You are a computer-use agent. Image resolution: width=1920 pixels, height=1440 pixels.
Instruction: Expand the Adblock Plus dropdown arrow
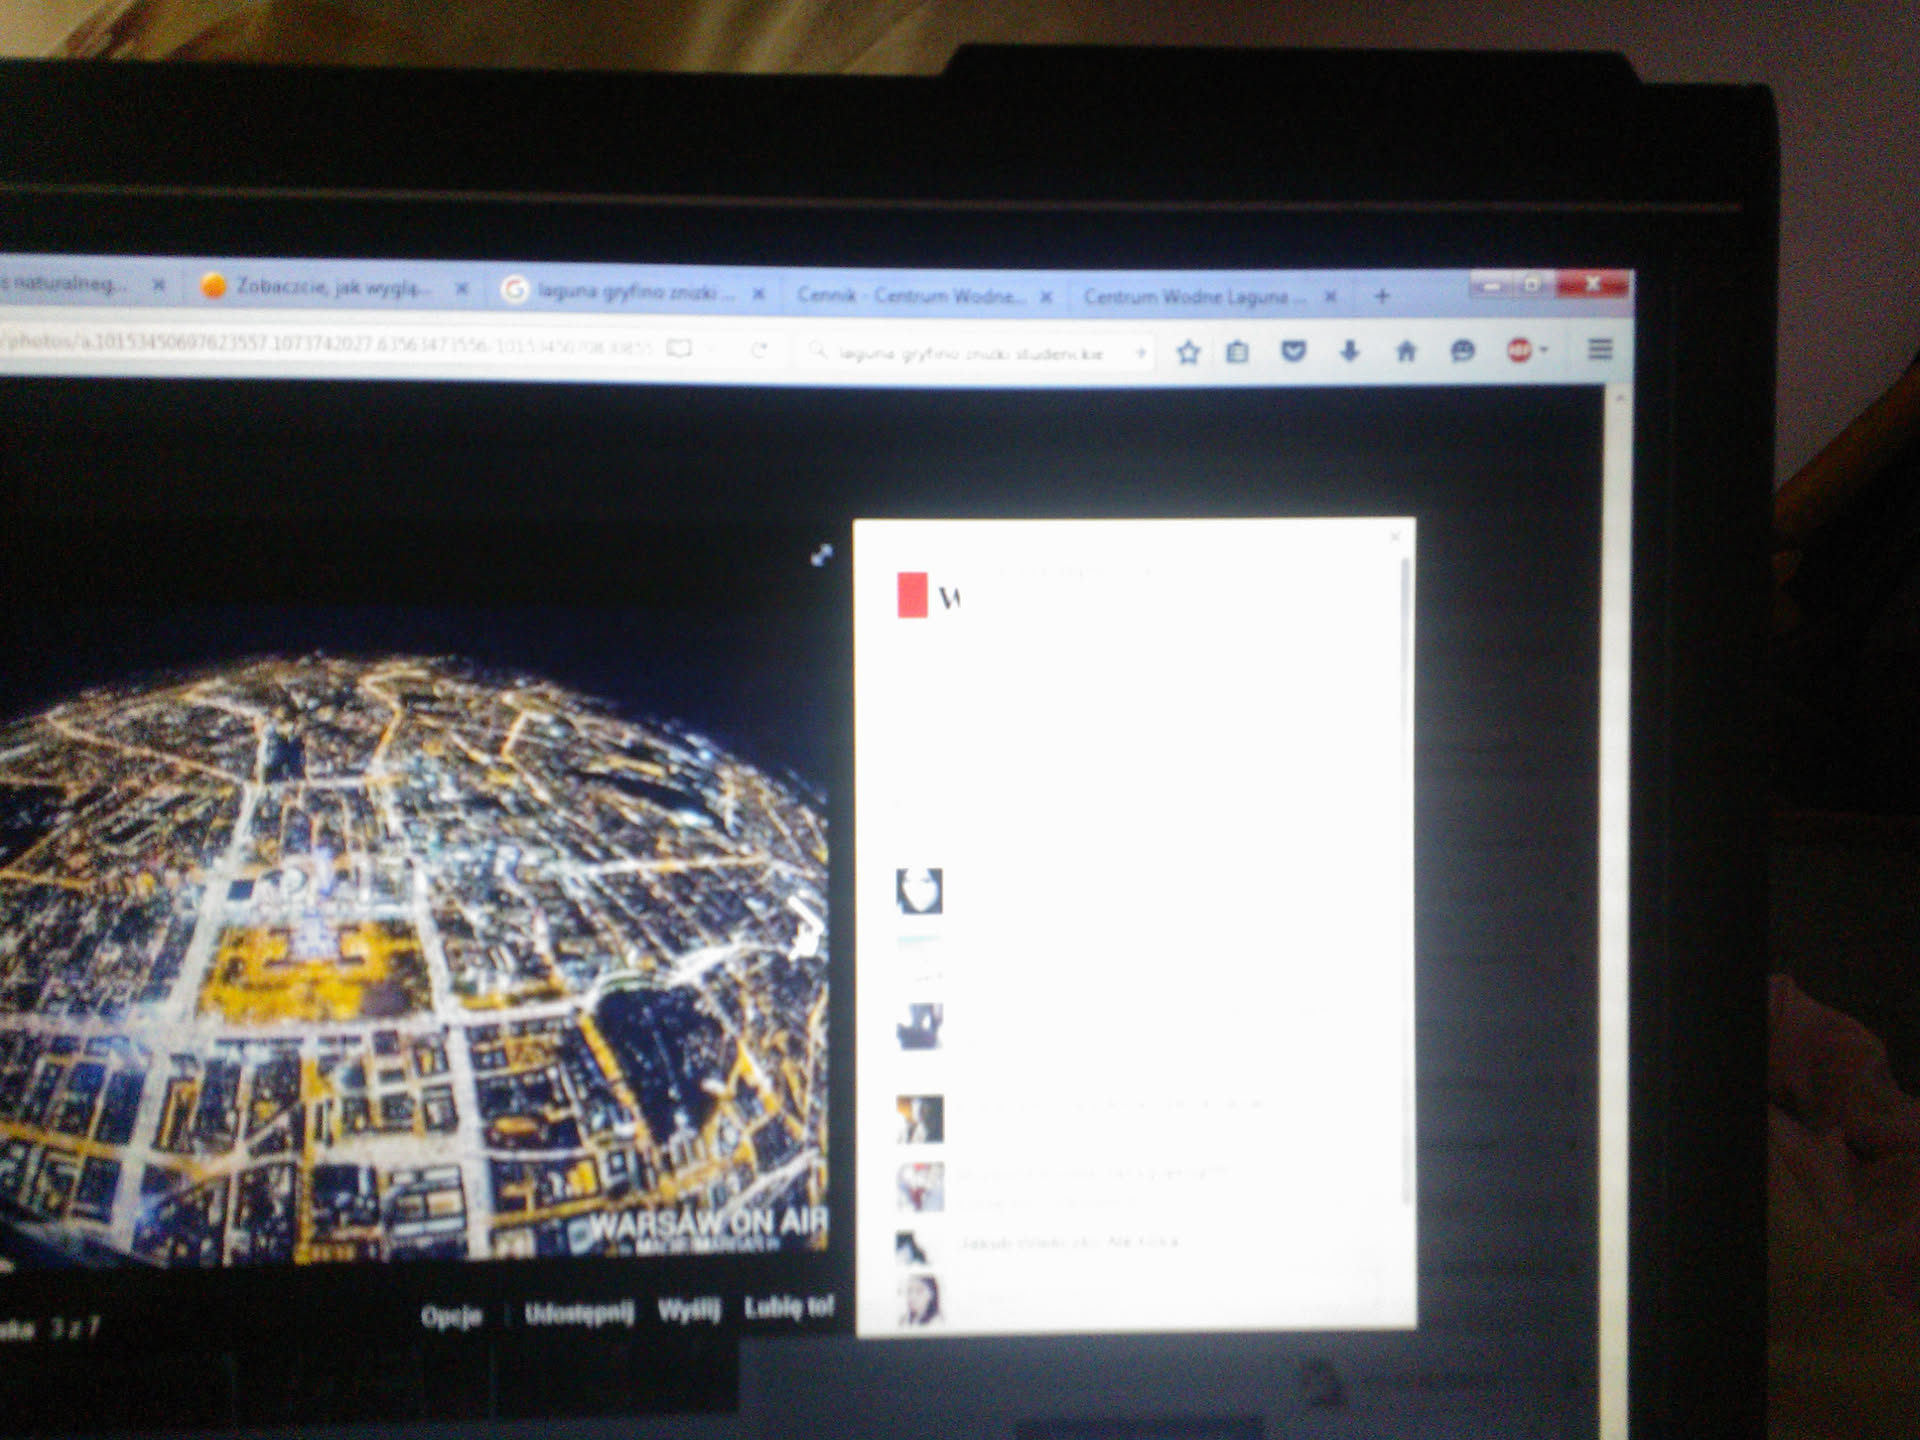click(x=1545, y=350)
